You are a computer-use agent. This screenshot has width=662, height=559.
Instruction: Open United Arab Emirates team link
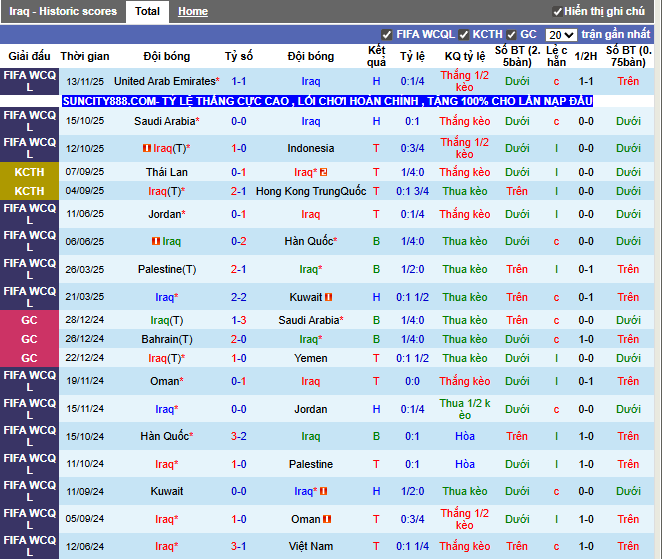[x=165, y=81]
